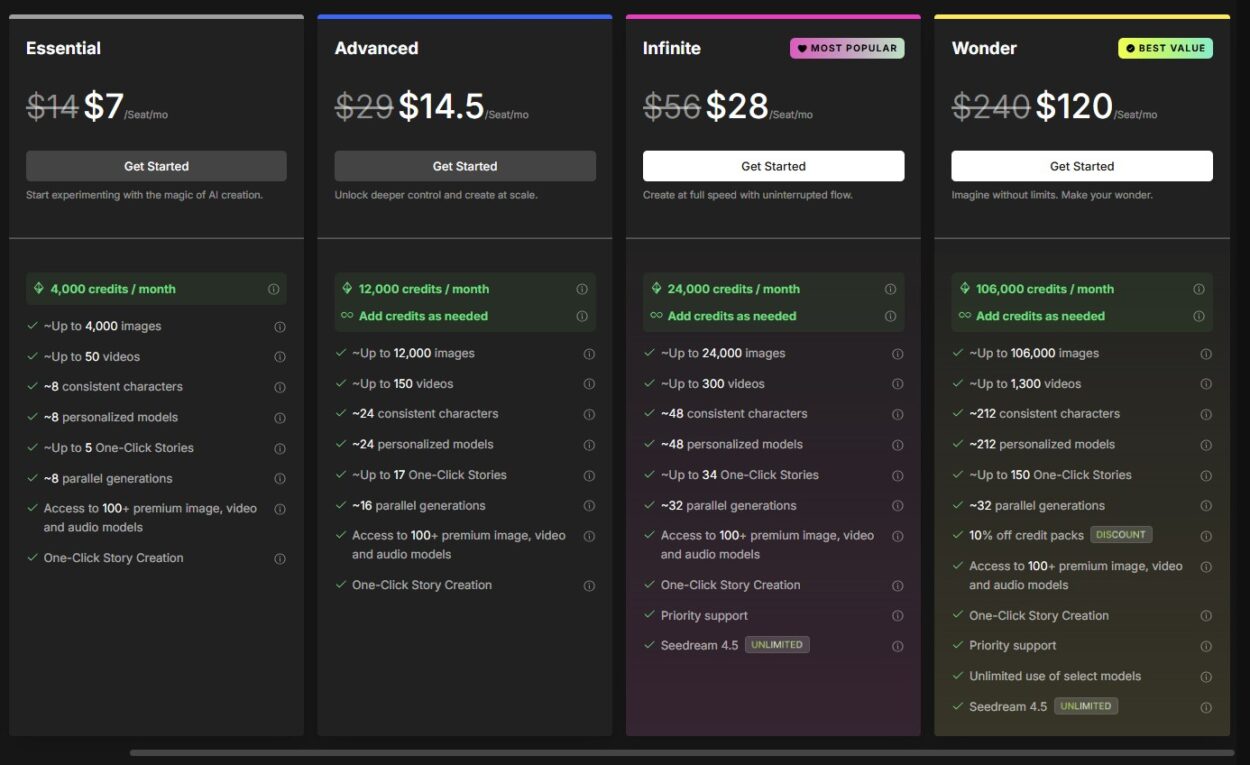The image size is (1250, 765).
Task: Click Get Started under the Essential plan
Action: coord(156,166)
